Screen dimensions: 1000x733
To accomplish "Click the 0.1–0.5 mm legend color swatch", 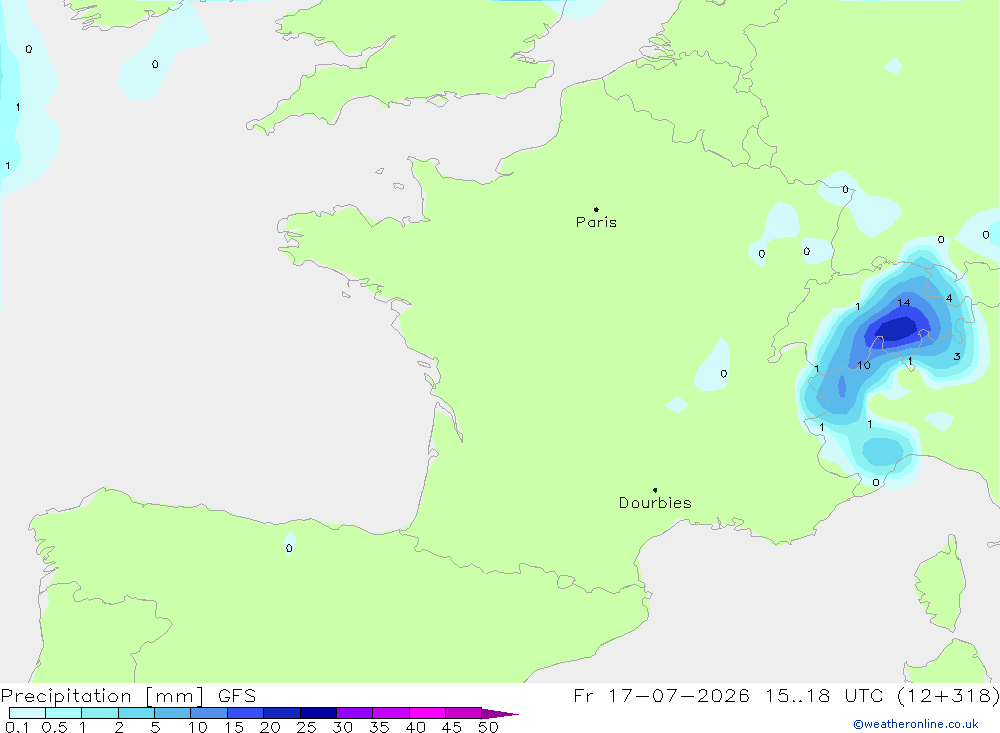I will (x=27, y=713).
